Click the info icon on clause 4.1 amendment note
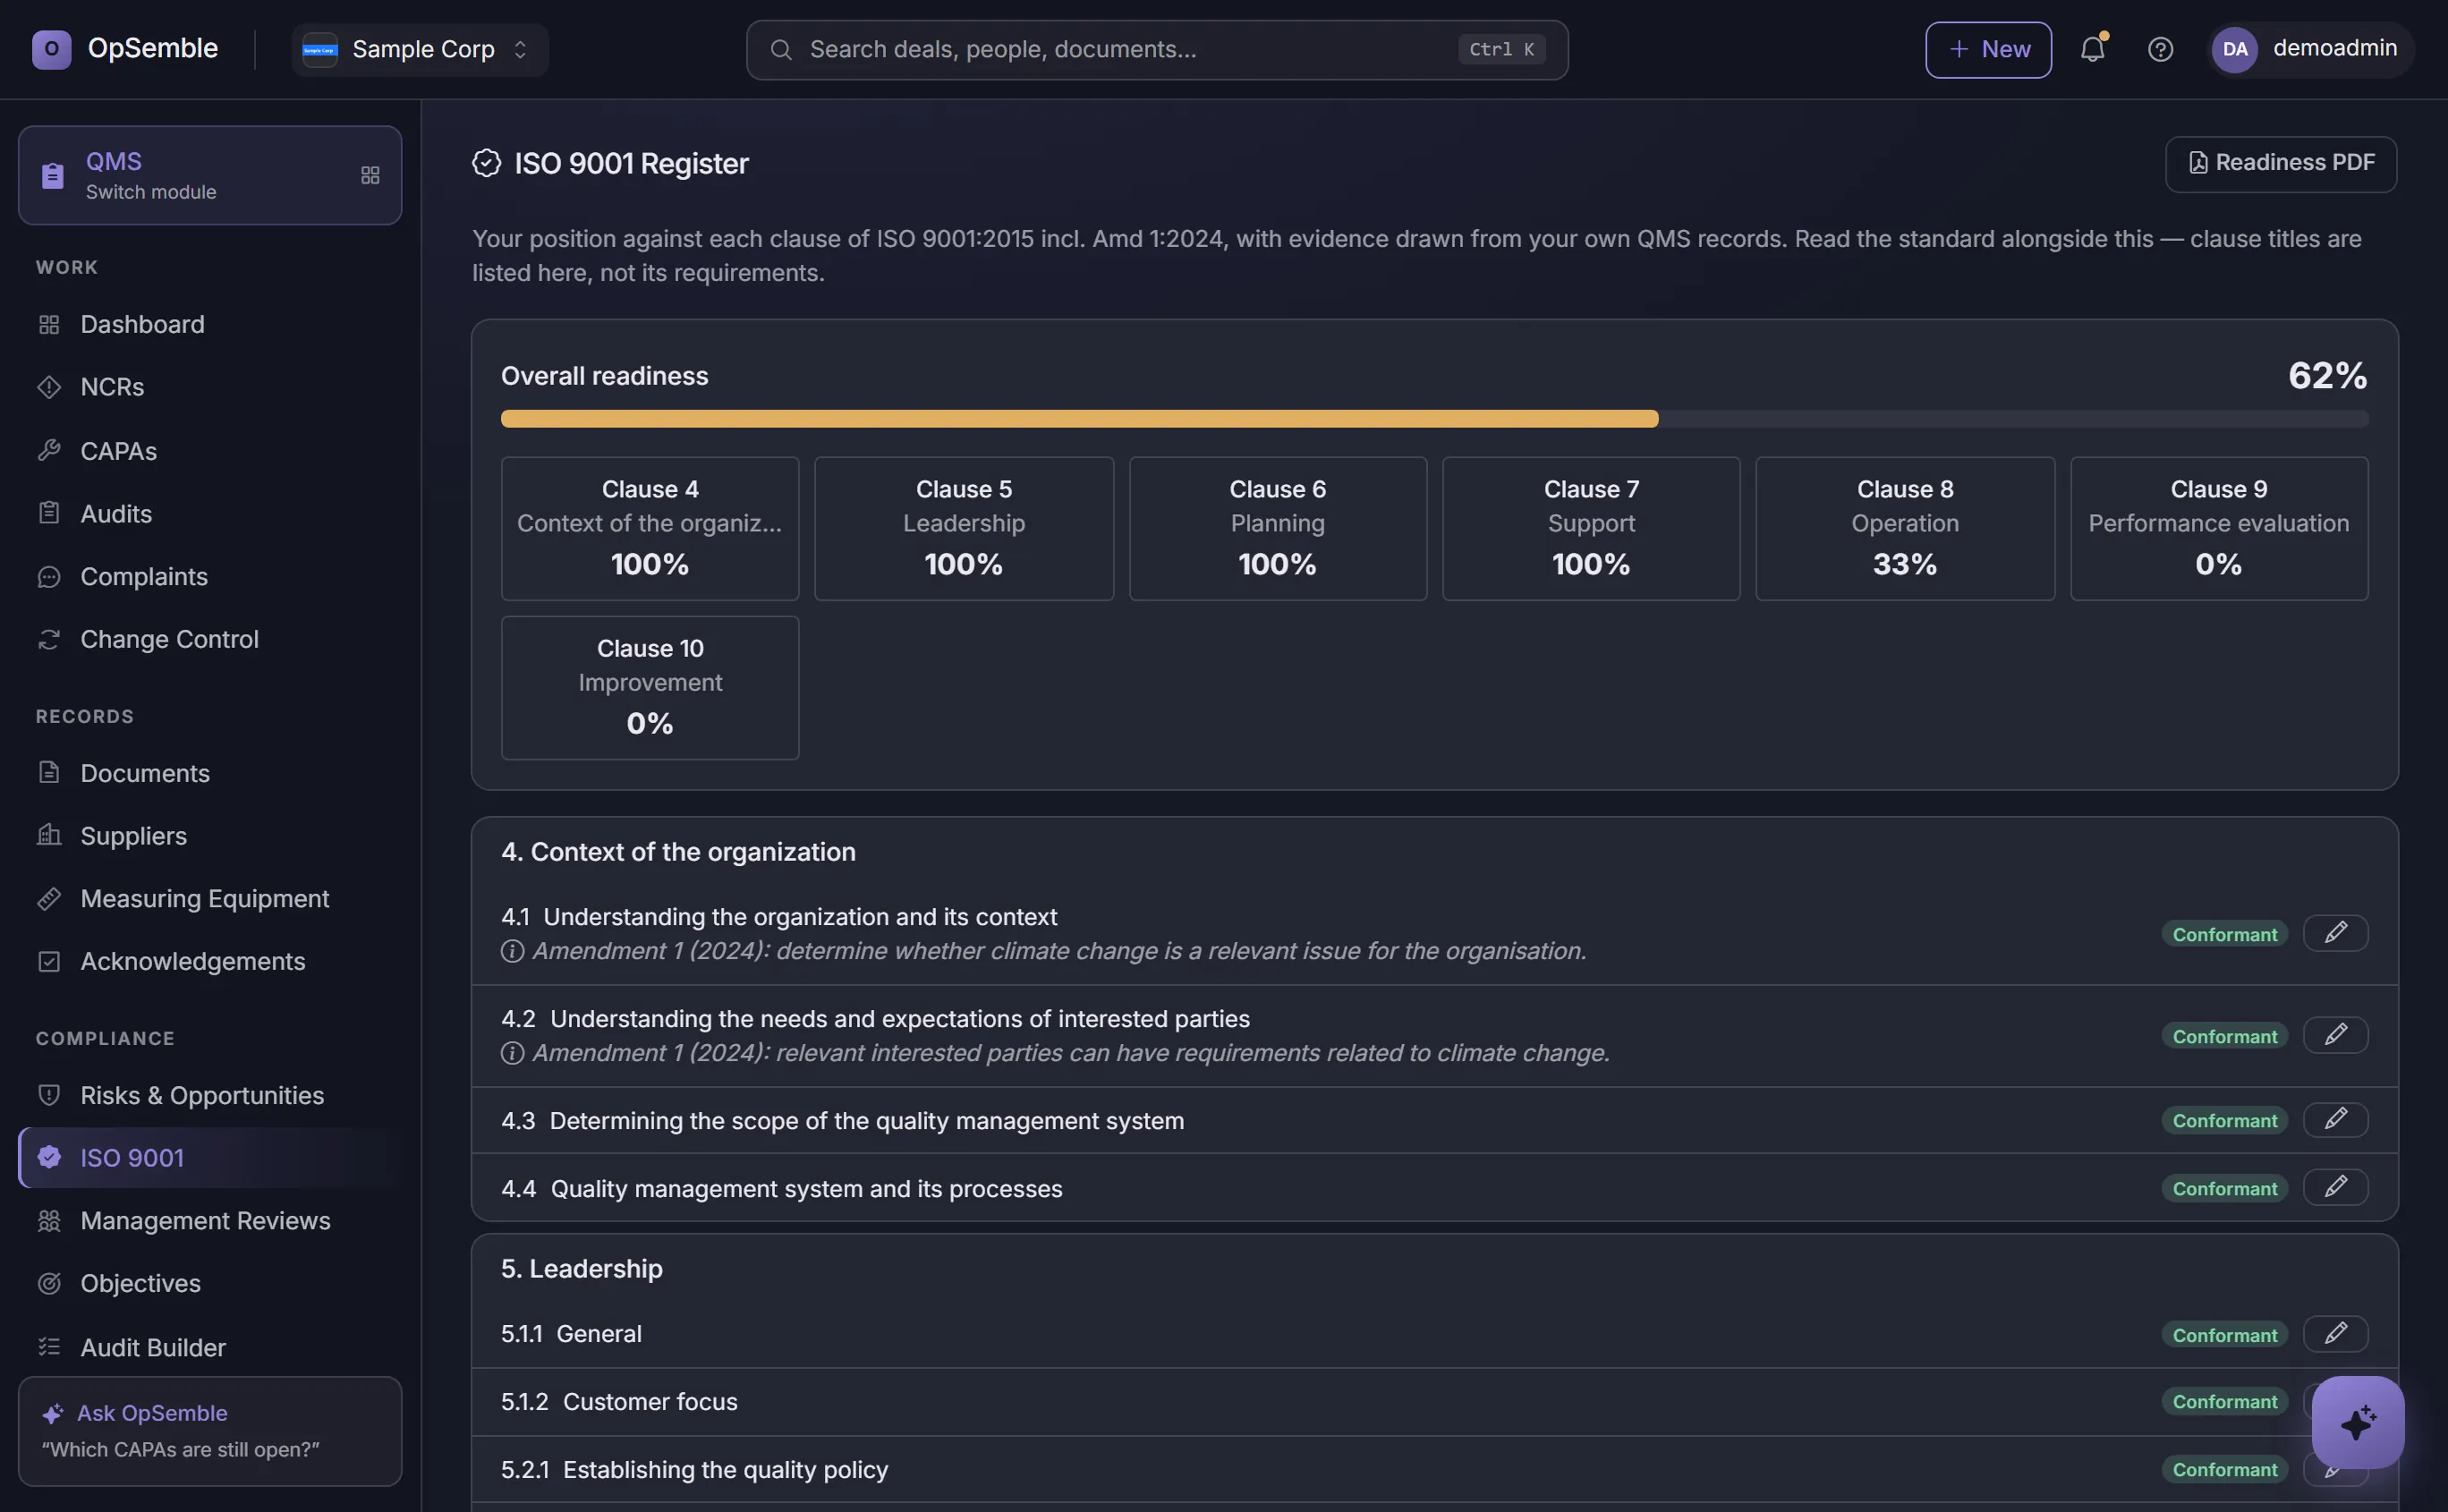Image resolution: width=2448 pixels, height=1512 pixels. pyautogui.click(x=512, y=951)
